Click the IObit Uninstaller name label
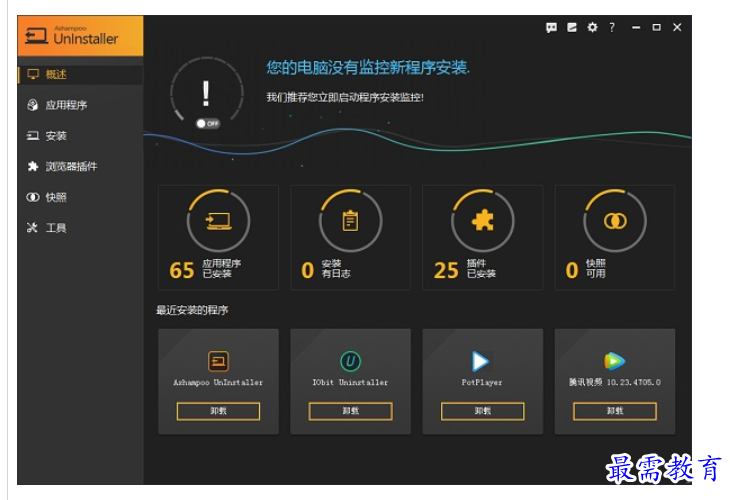Screen dimensions: 730x500 350,383
